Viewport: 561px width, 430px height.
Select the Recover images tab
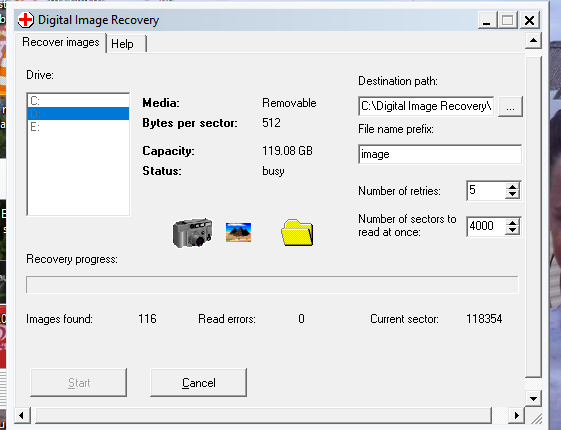pyautogui.click(x=60, y=42)
